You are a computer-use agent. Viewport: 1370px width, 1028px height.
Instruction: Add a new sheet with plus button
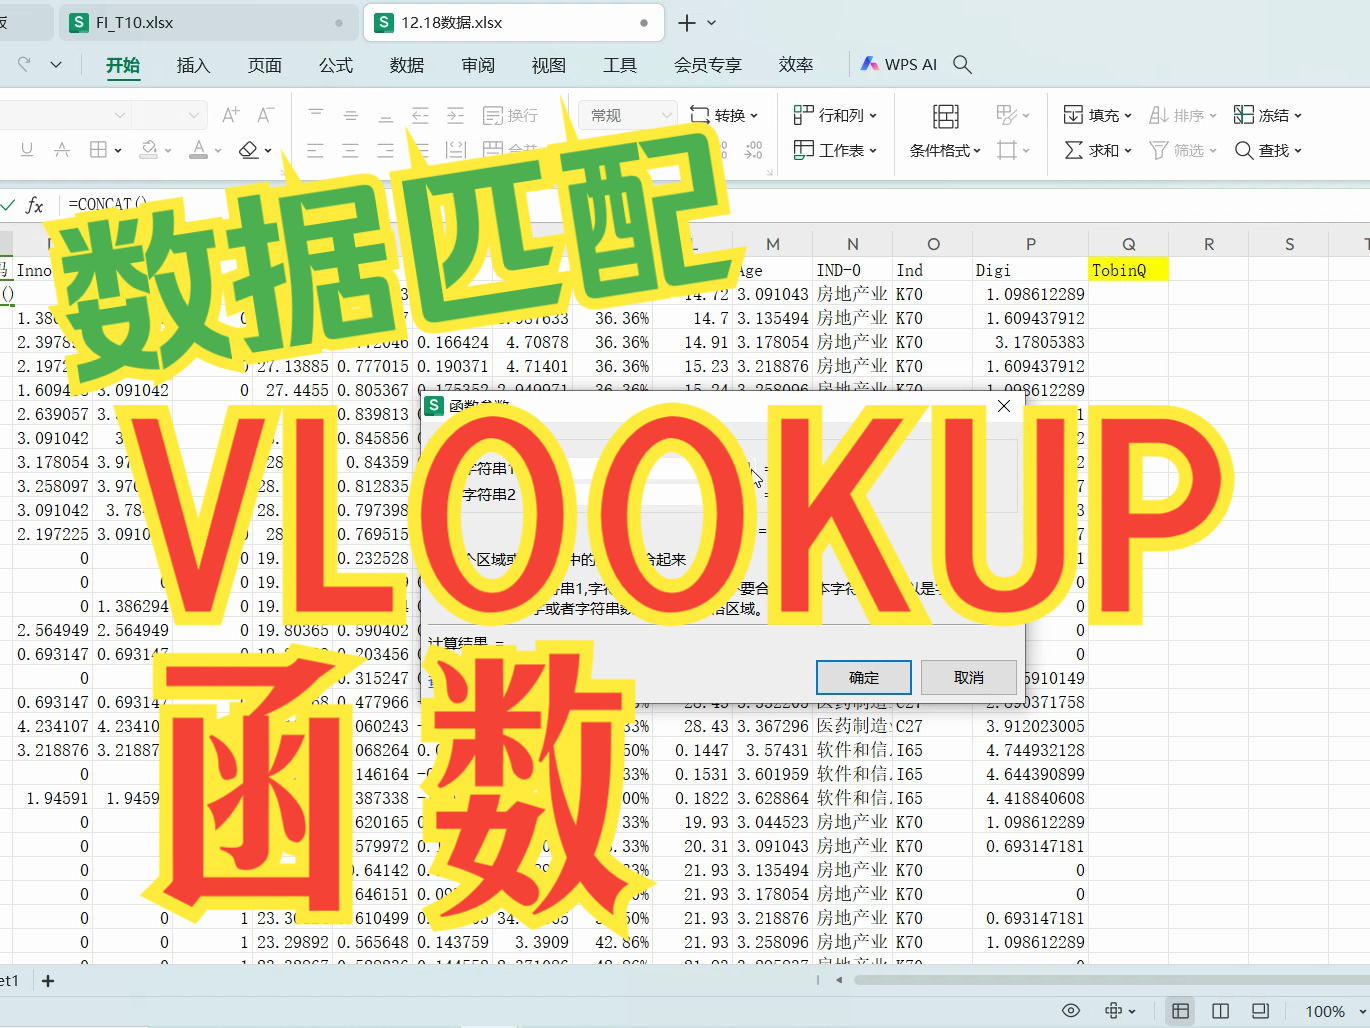point(47,980)
